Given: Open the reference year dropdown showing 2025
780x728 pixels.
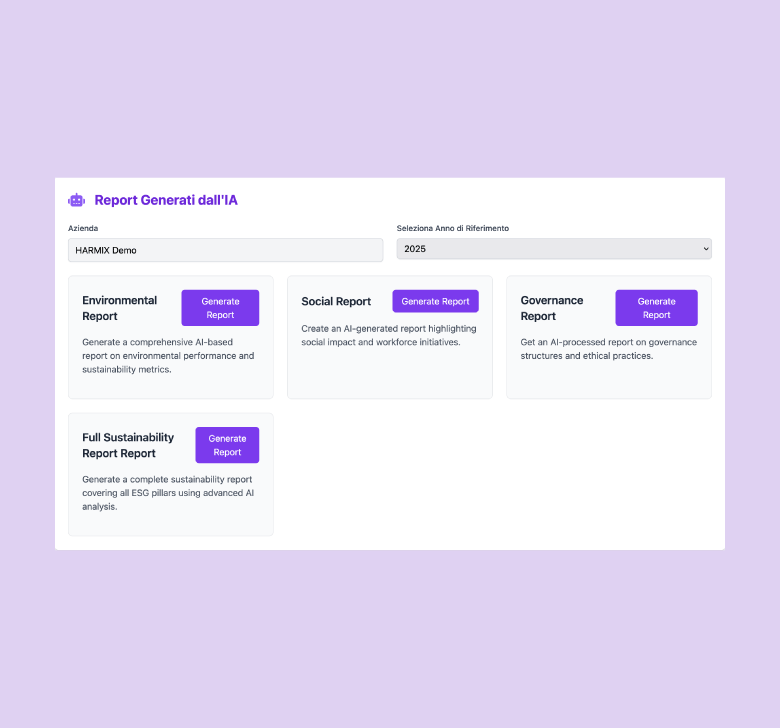Looking at the screenshot, I should [x=554, y=249].
